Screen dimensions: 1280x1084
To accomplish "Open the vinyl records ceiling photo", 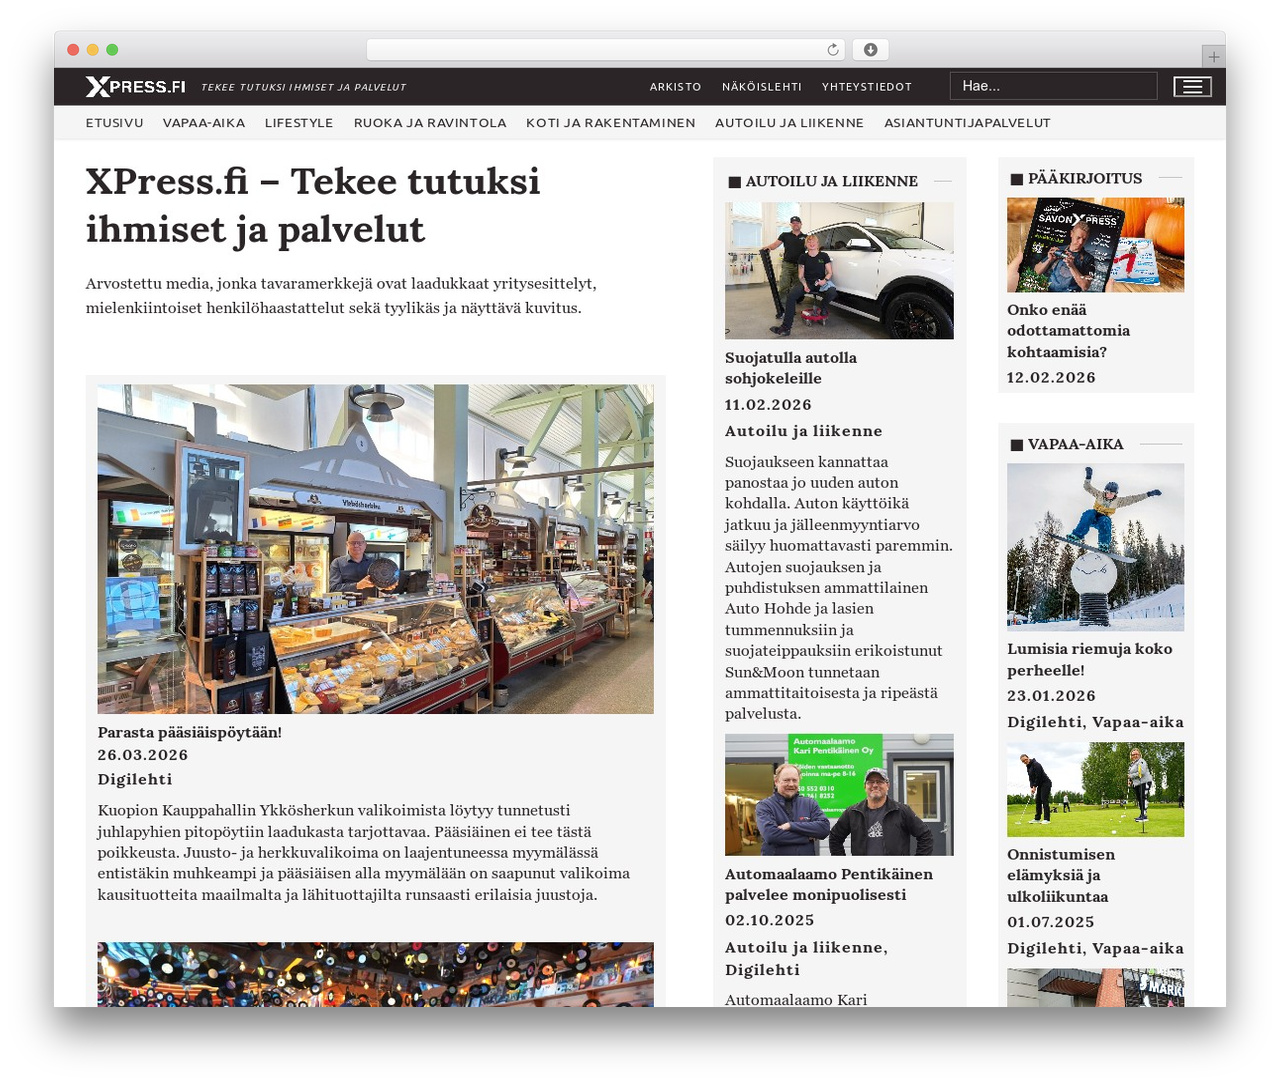I will coord(376,975).
